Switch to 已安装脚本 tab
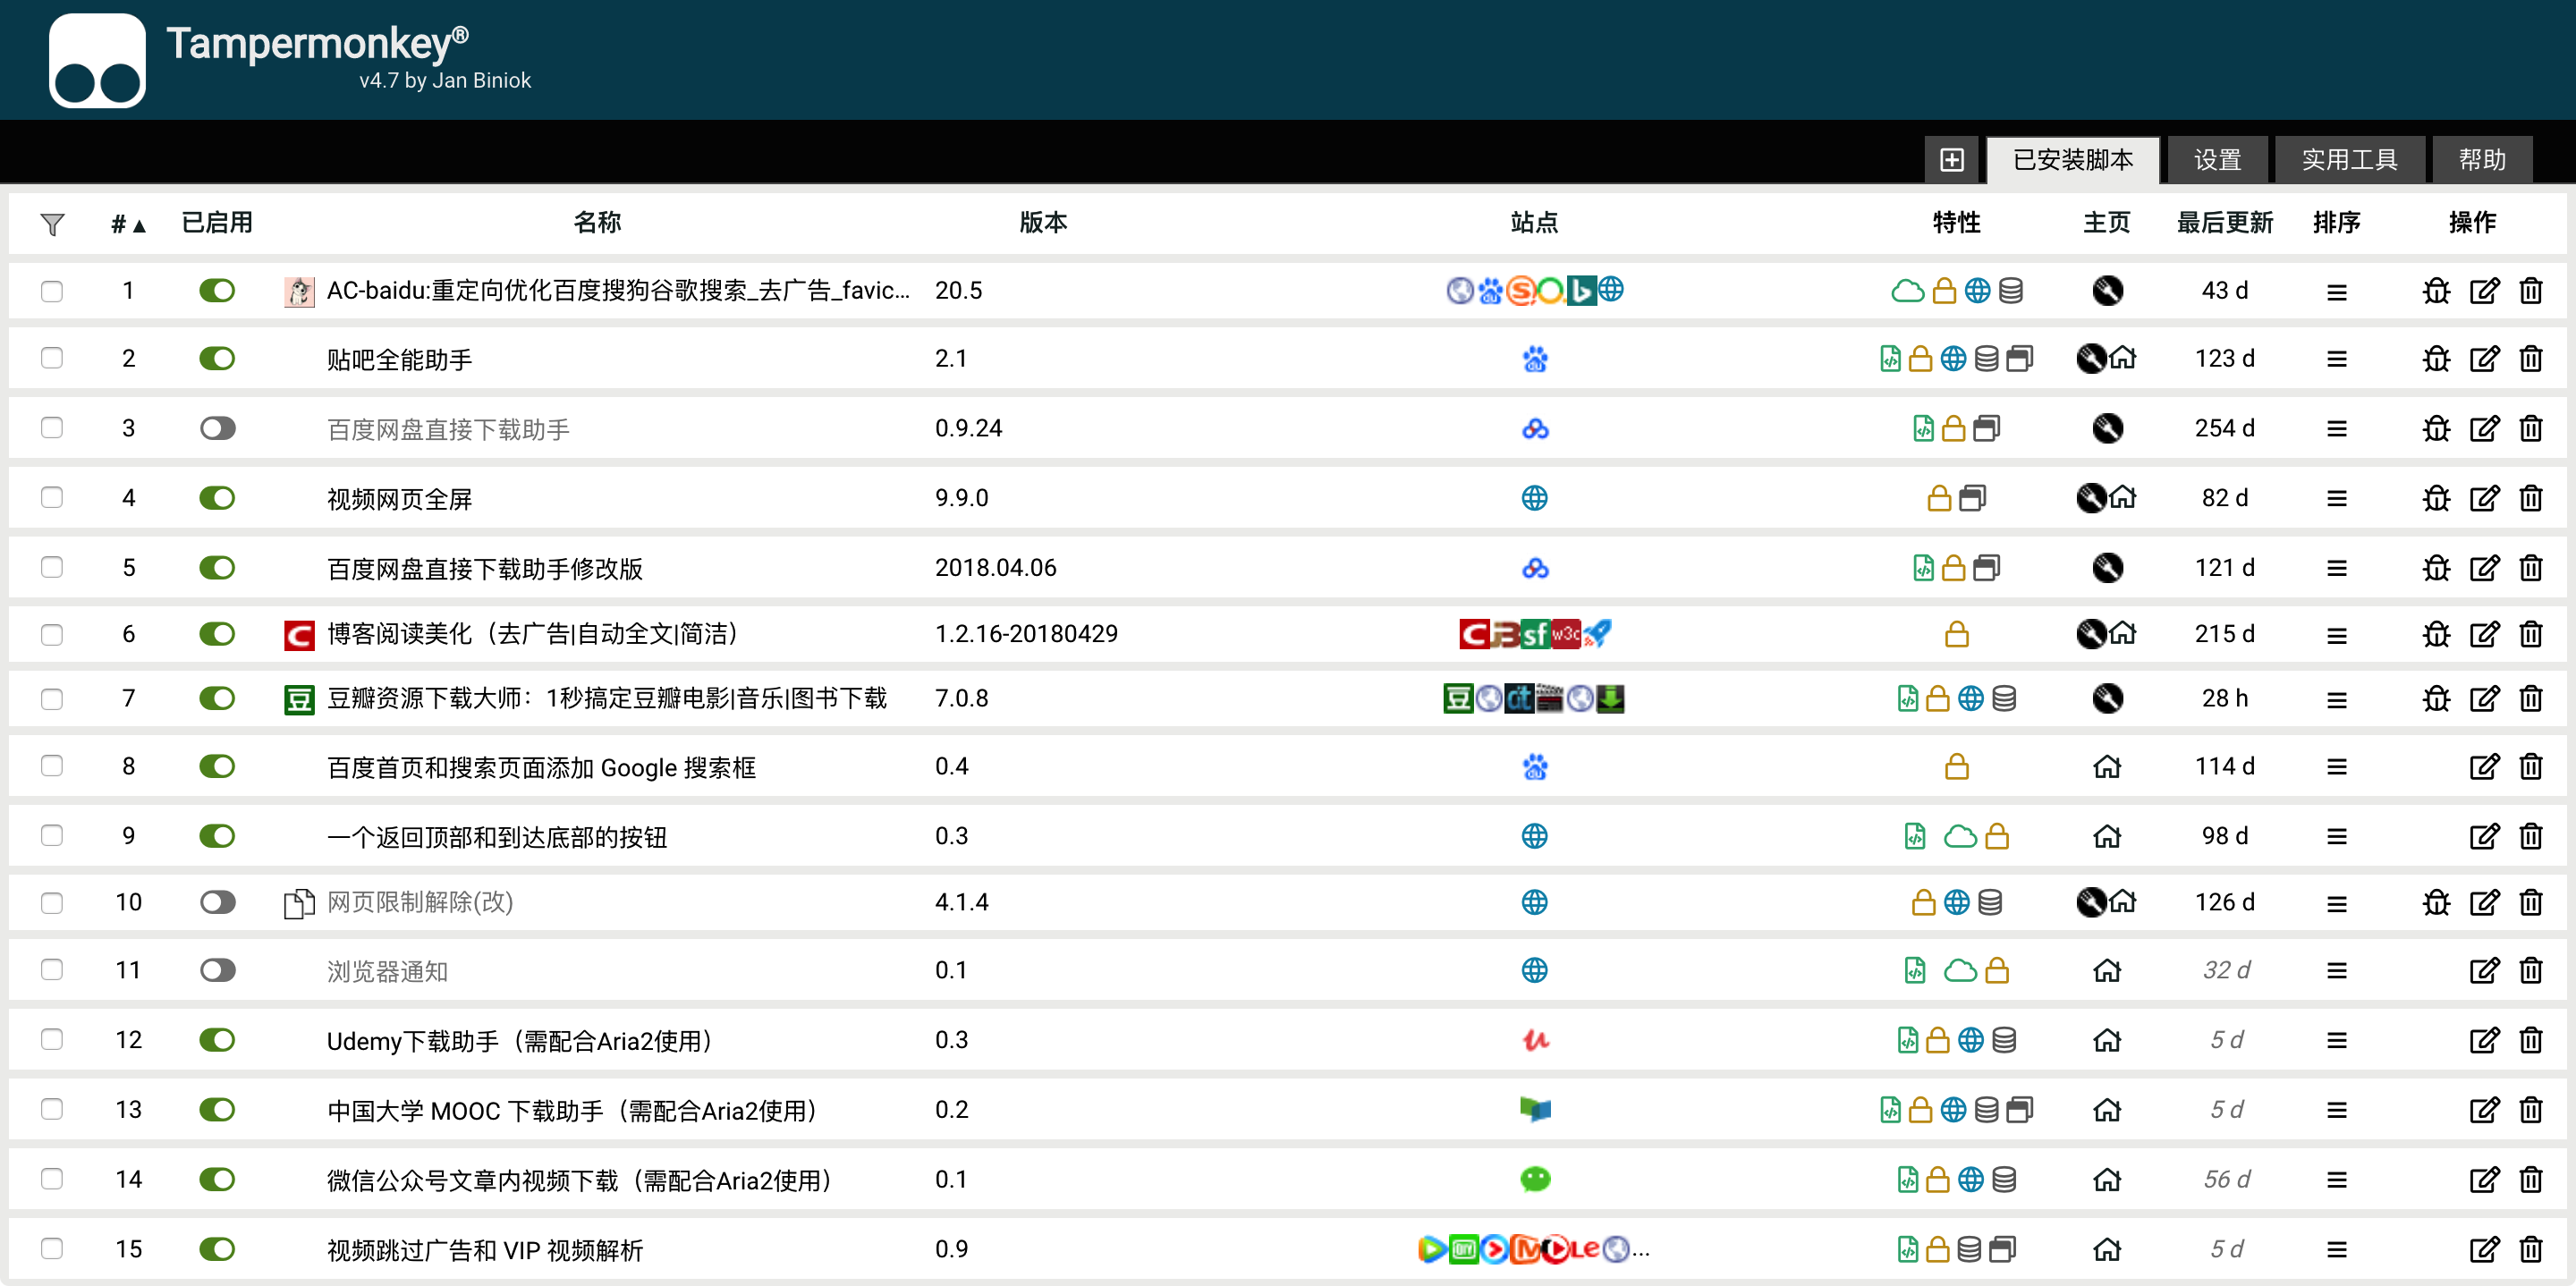The width and height of the screenshot is (2576, 1286). click(2072, 160)
